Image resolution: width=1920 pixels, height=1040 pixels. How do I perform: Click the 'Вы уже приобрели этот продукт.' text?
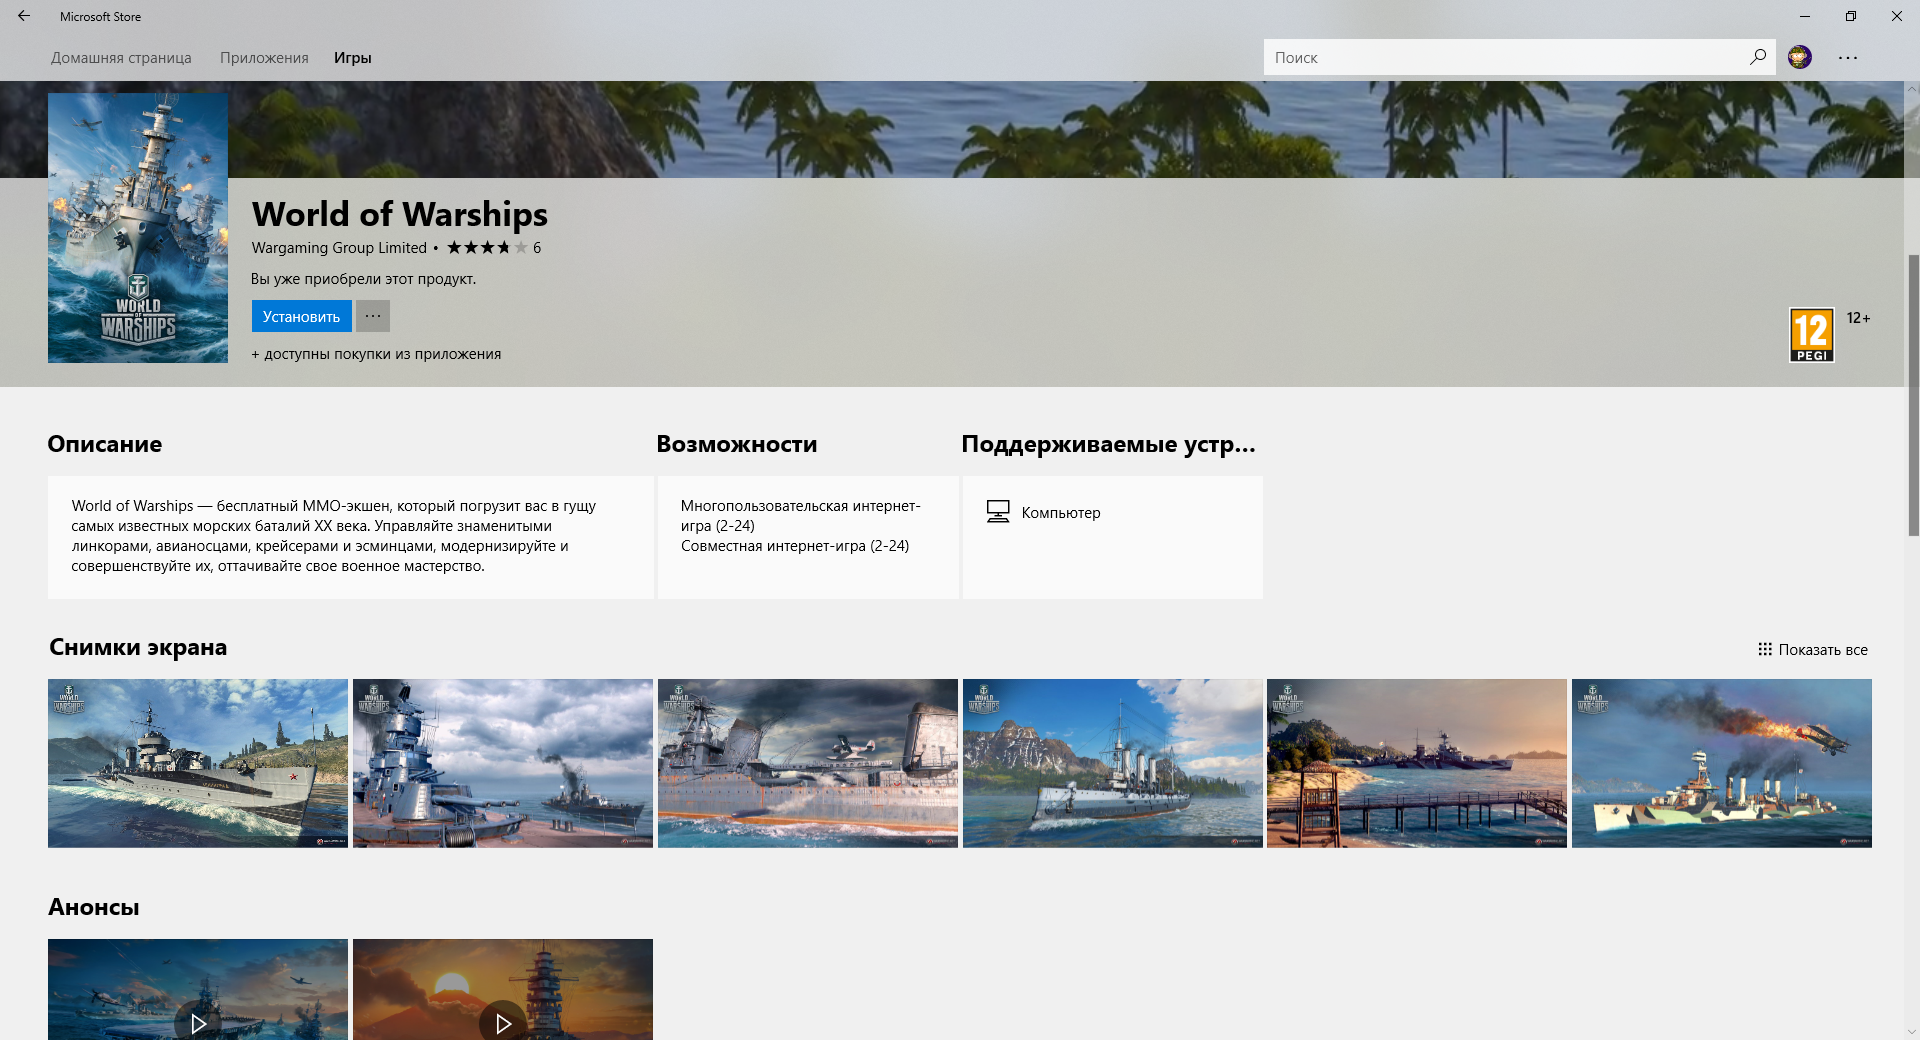pyautogui.click(x=364, y=279)
